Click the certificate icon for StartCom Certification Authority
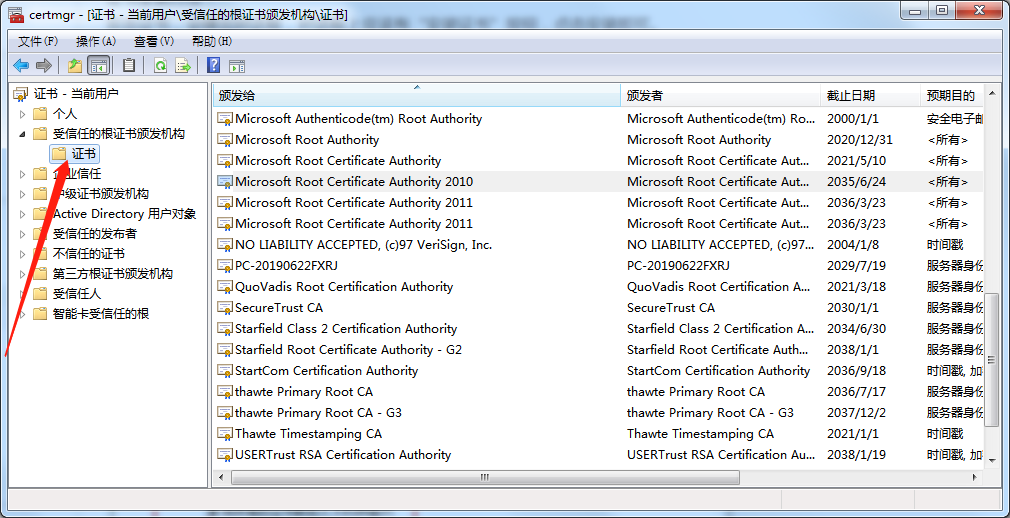This screenshot has width=1010, height=518. (x=225, y=371)
